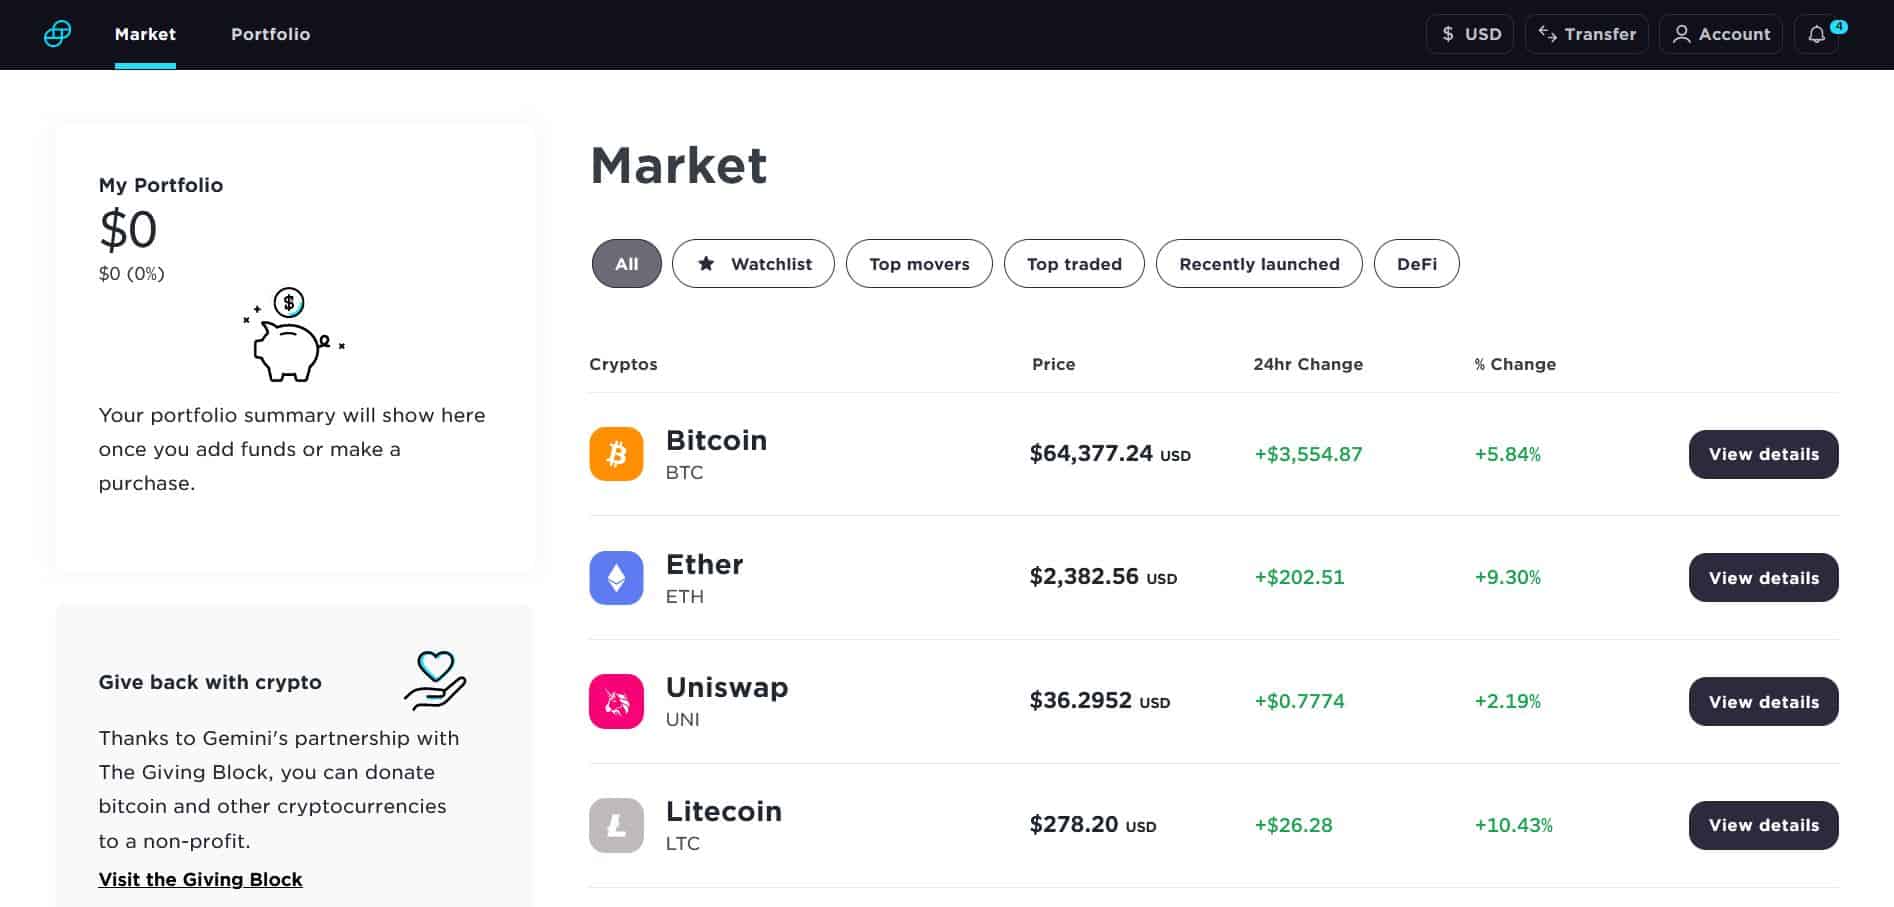Enable the Top movers filter

click(919, 264)
